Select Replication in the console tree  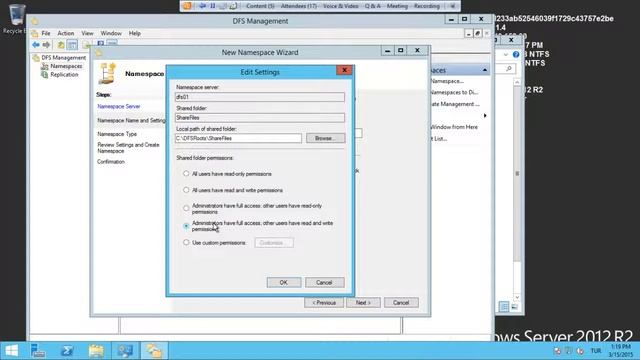pyautogui.click(x=64, y=75)
